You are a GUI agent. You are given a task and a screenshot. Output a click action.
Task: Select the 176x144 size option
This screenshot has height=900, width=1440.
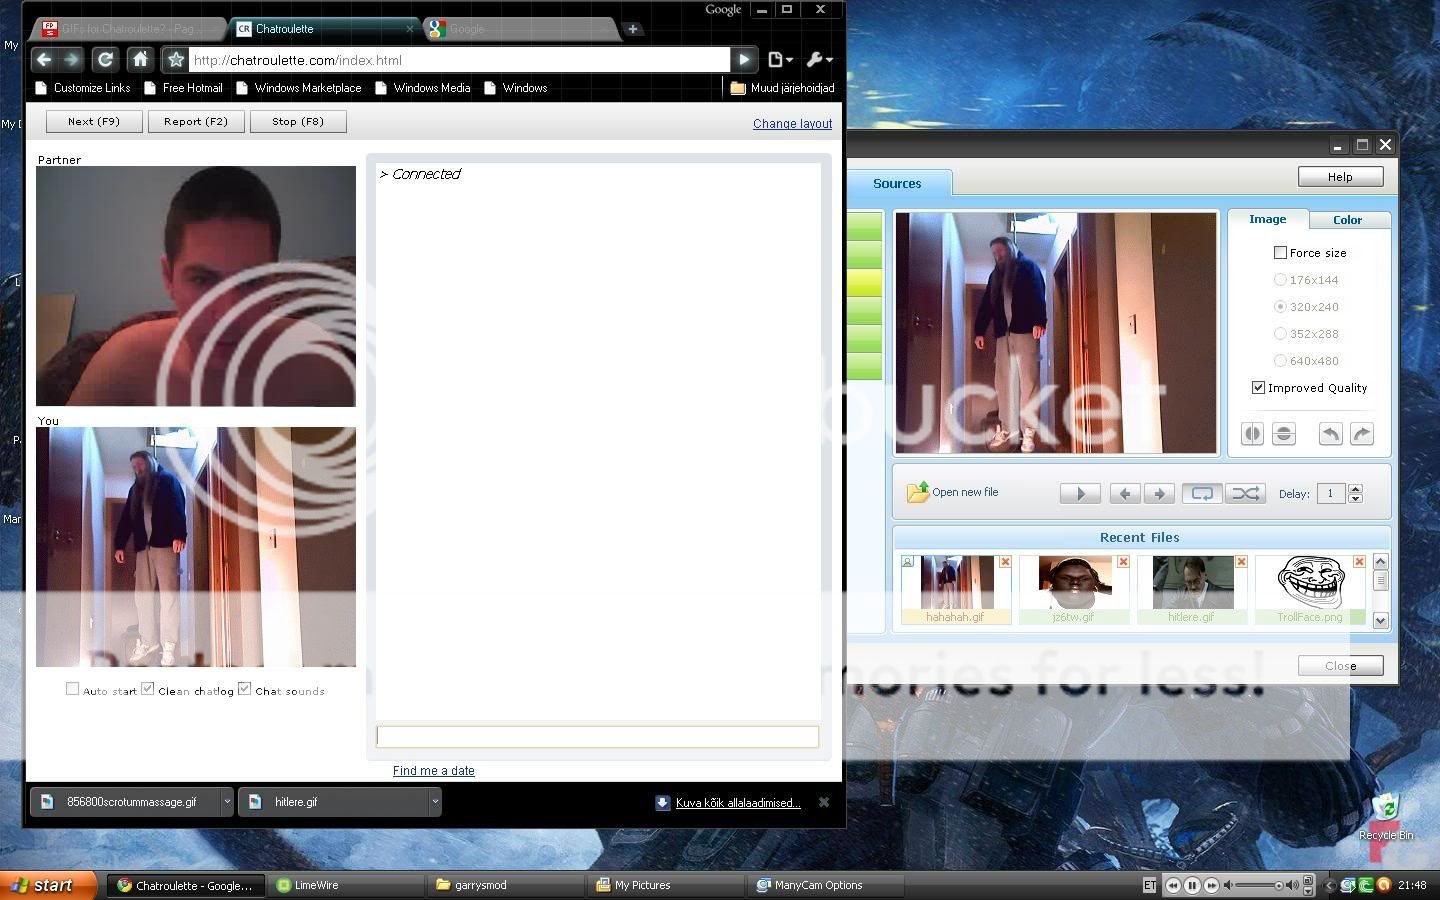click(x=1280, y=280)
